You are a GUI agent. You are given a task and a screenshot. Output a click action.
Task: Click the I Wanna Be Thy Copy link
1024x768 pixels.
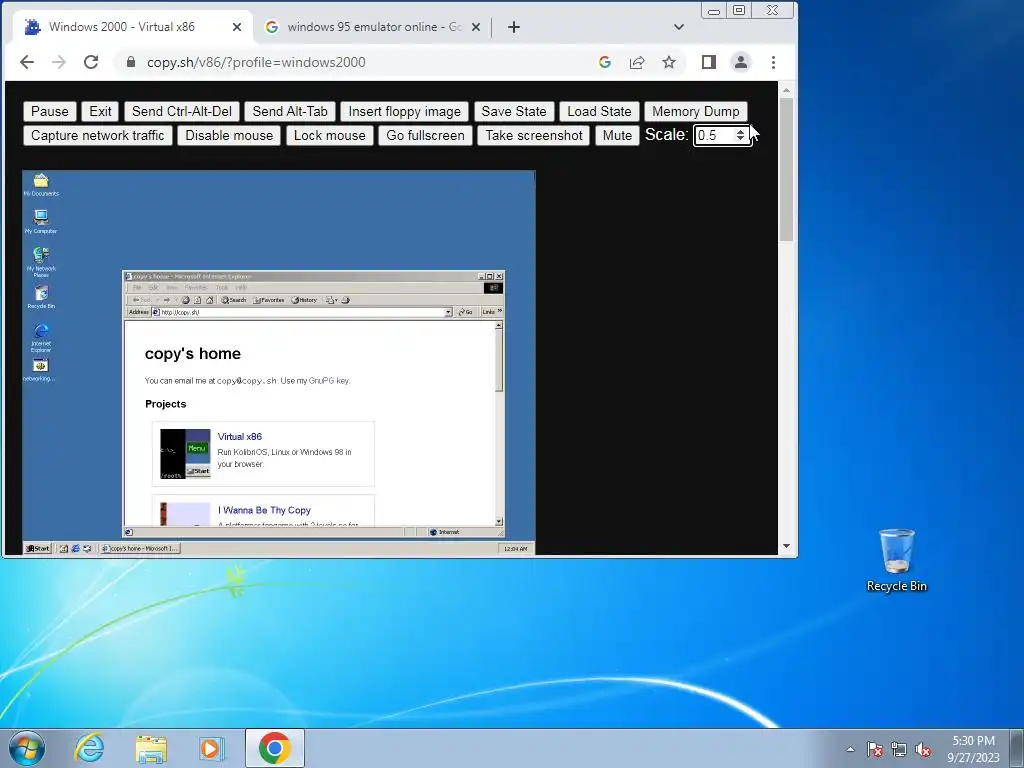pos(264,510)
